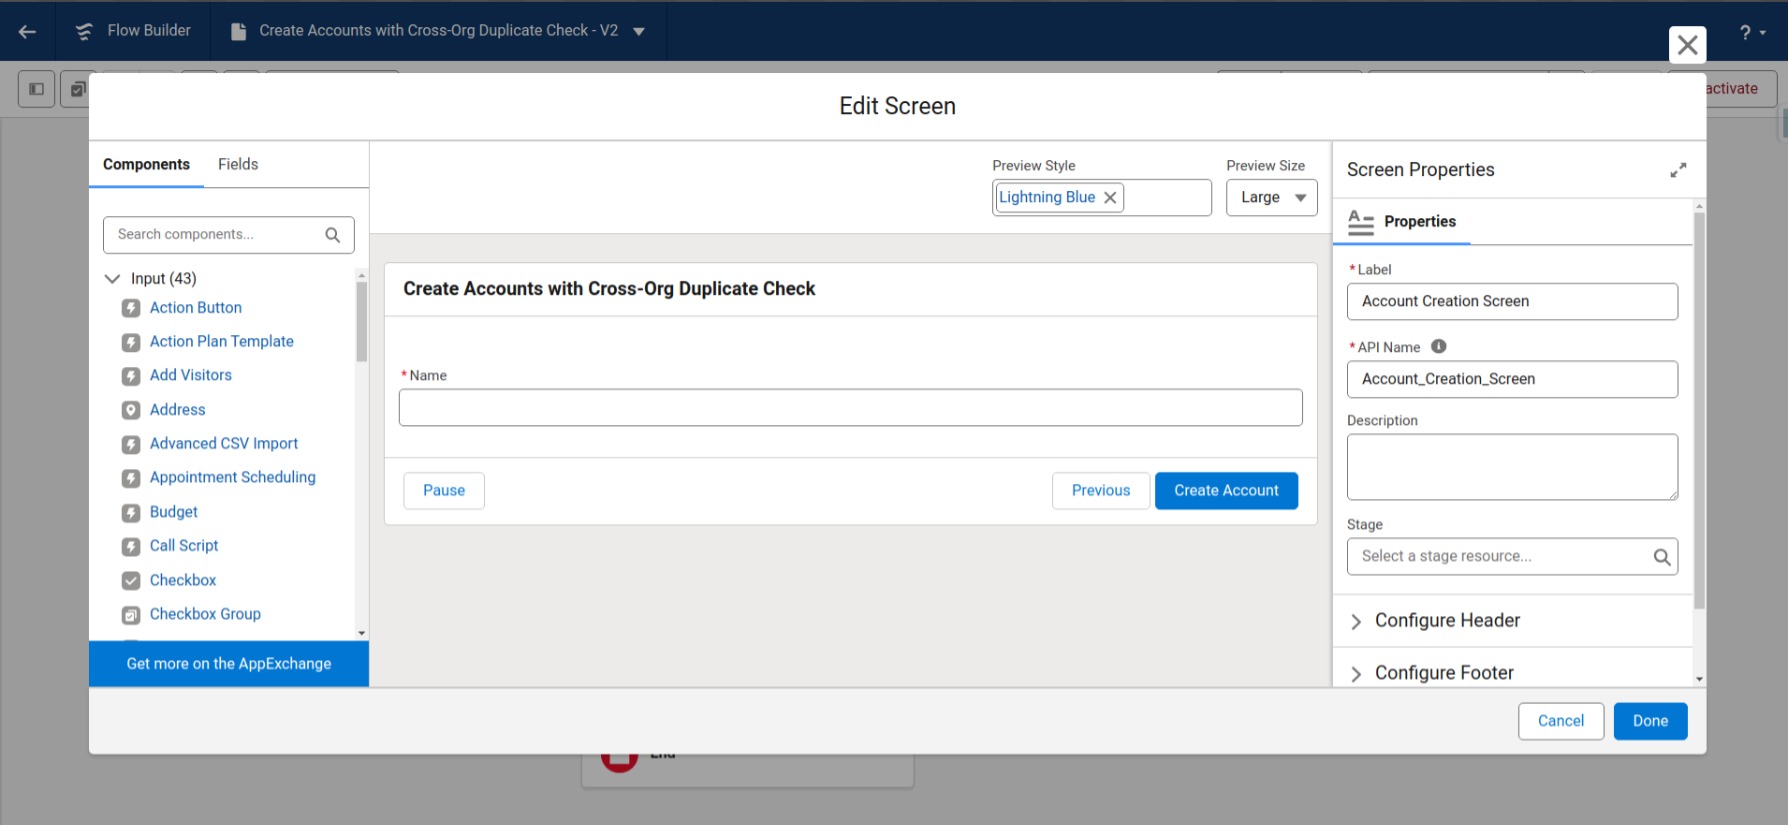Screen dimensions: 1788x825
Task: Remove the Lightning Blue preview style
Action: pyautogui.click(x=1110, y=198)
